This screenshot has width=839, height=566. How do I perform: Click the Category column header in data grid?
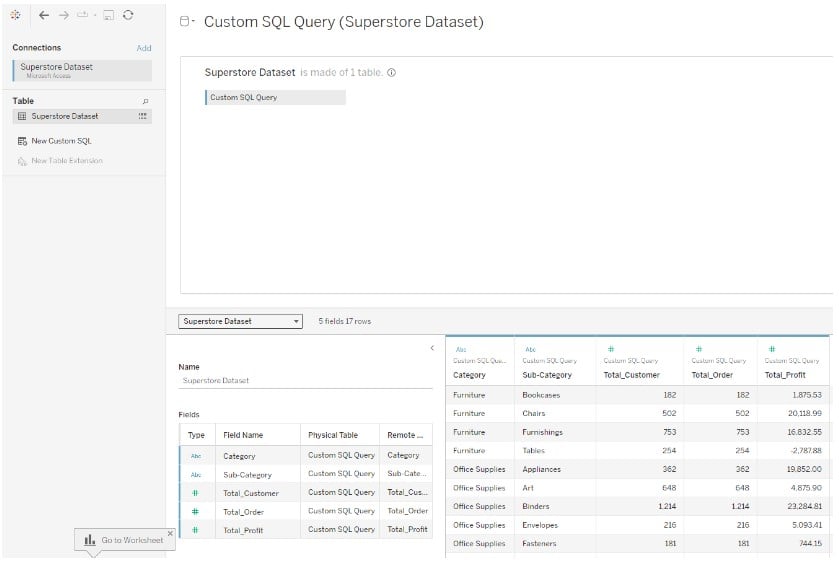[x=469, y=376]
